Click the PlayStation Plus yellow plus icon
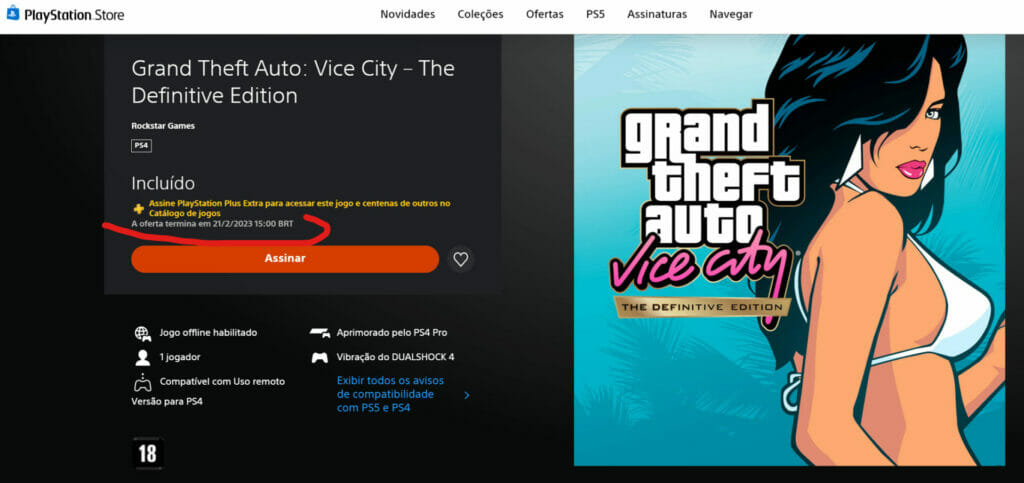Image resolution: width=1024 pixels, height=483 pixels. coord(138,209)
